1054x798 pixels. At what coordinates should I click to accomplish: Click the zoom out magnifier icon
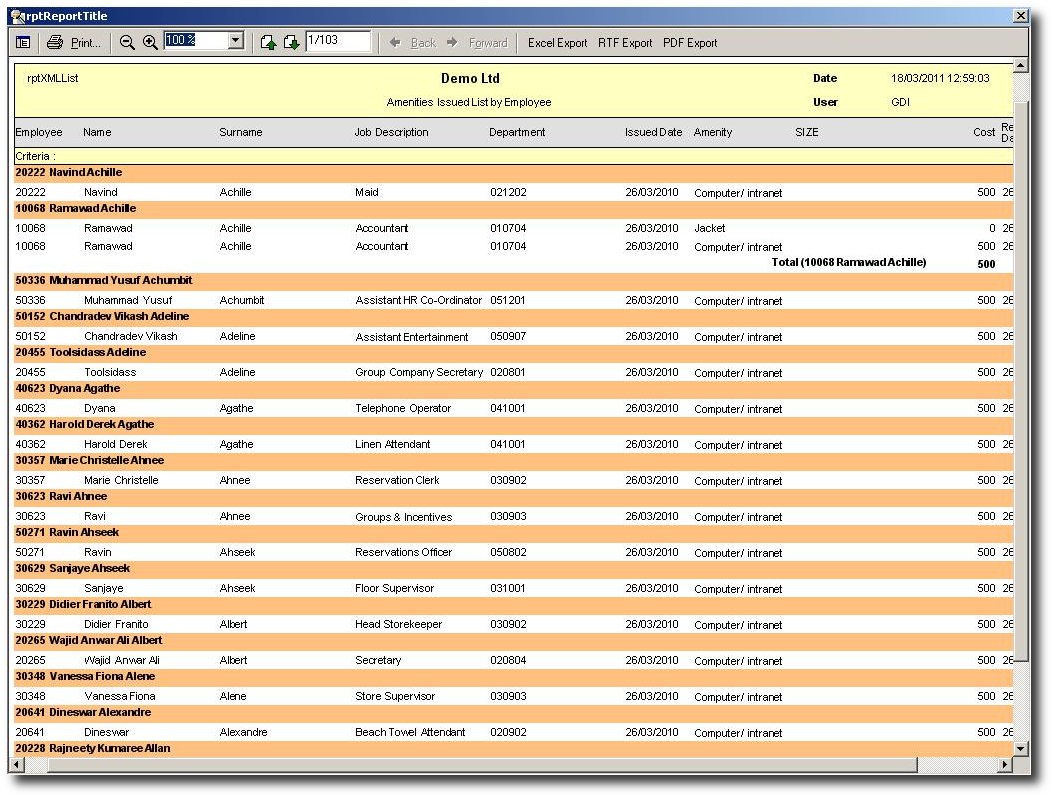(x=127, y=42)
